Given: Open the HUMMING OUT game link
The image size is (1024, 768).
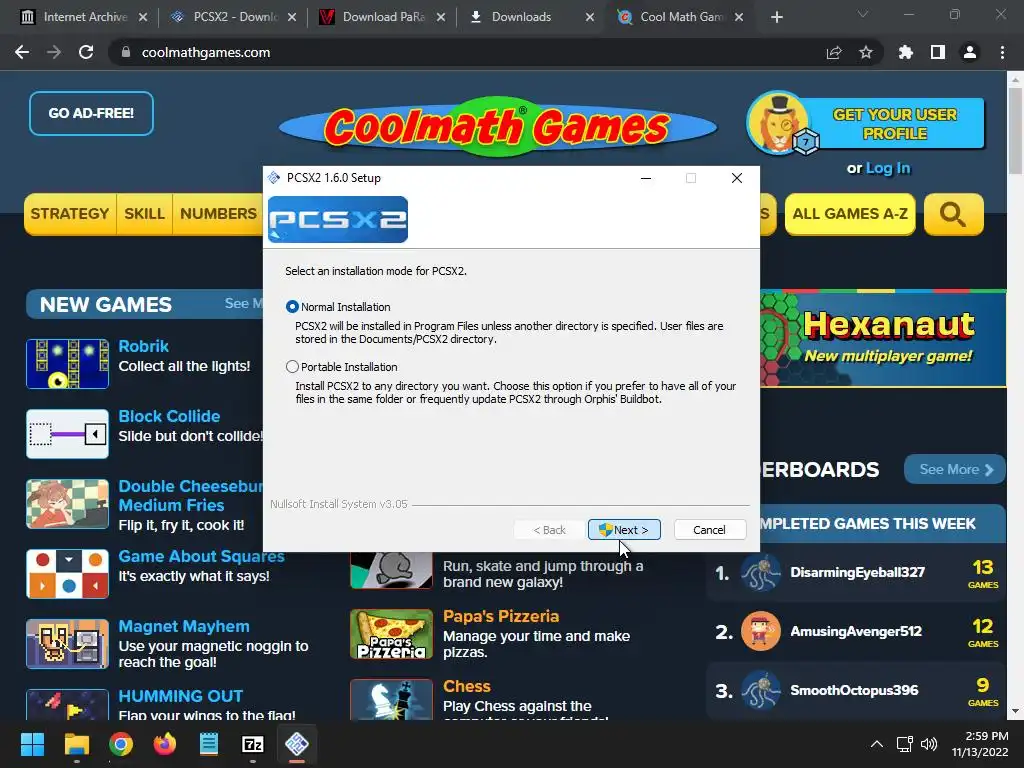Looking at the screenshot, I should tap(180, 696).
